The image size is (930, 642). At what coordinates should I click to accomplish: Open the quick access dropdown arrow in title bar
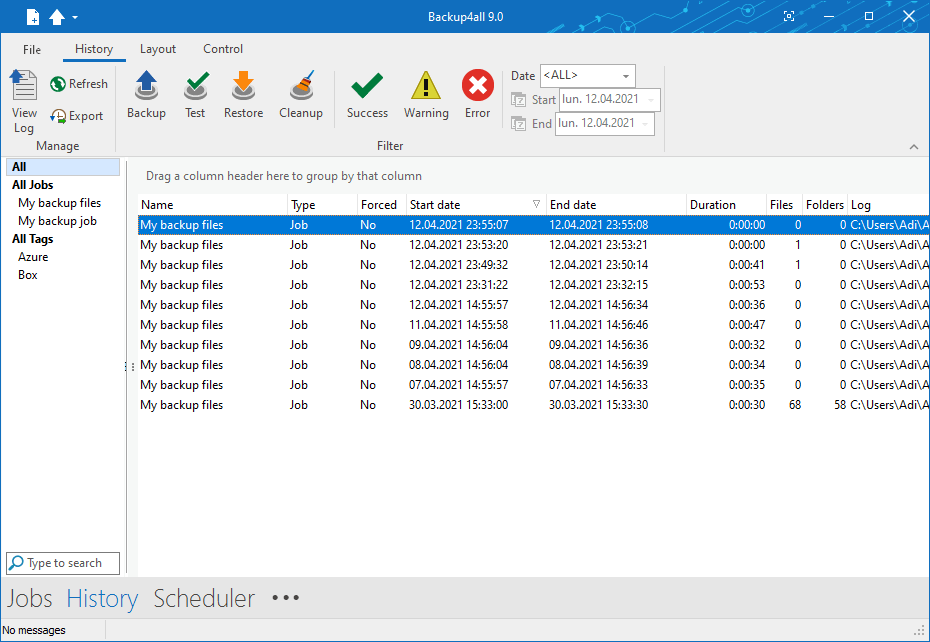click(x=75, y=17)
